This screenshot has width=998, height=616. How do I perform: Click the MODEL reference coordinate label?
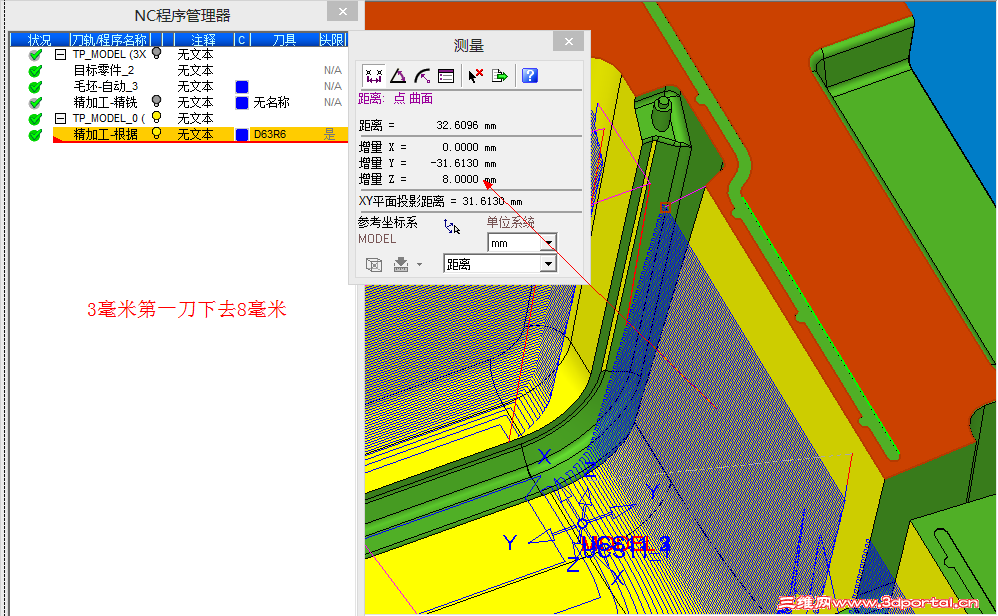pos(377,239)
